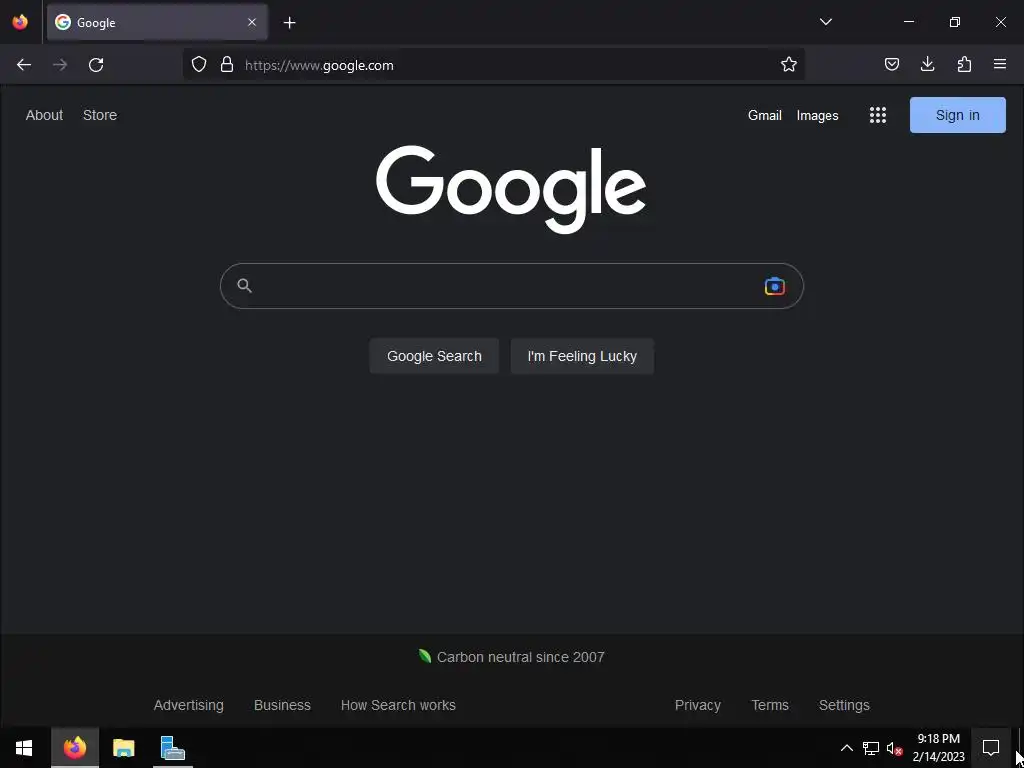Open the clock showing 9:18 PM

pyautogui.click(x=938, y=748)
